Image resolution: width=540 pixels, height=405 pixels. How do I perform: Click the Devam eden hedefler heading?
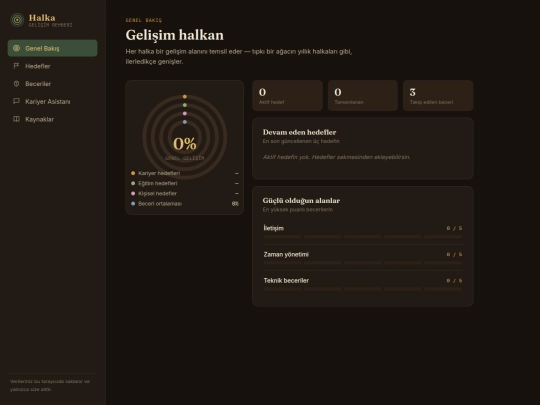(299, 132)
